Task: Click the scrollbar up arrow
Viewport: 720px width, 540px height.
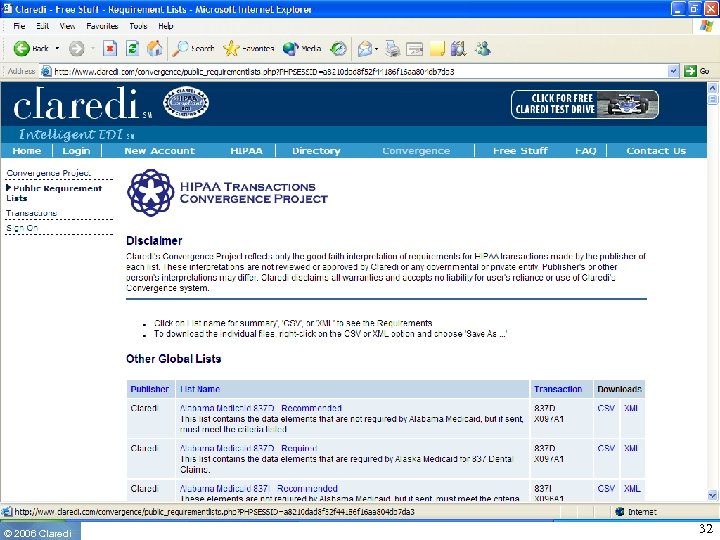Action: point(713,88)
